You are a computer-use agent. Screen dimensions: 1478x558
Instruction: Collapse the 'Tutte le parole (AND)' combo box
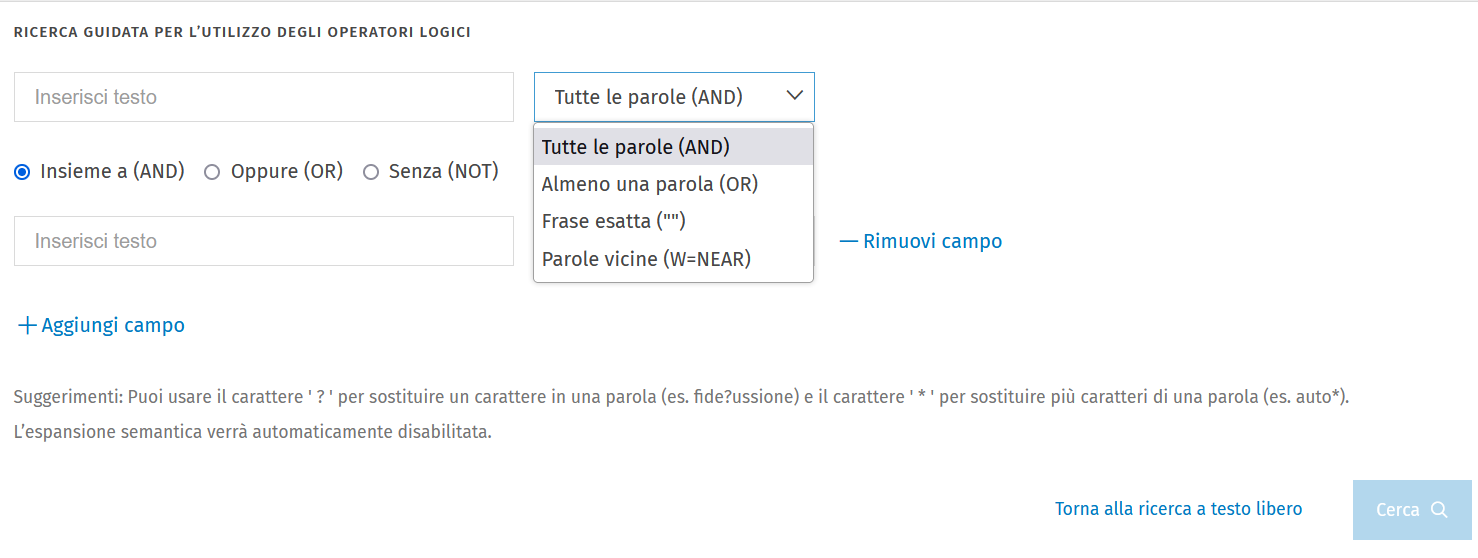(673, 97)
